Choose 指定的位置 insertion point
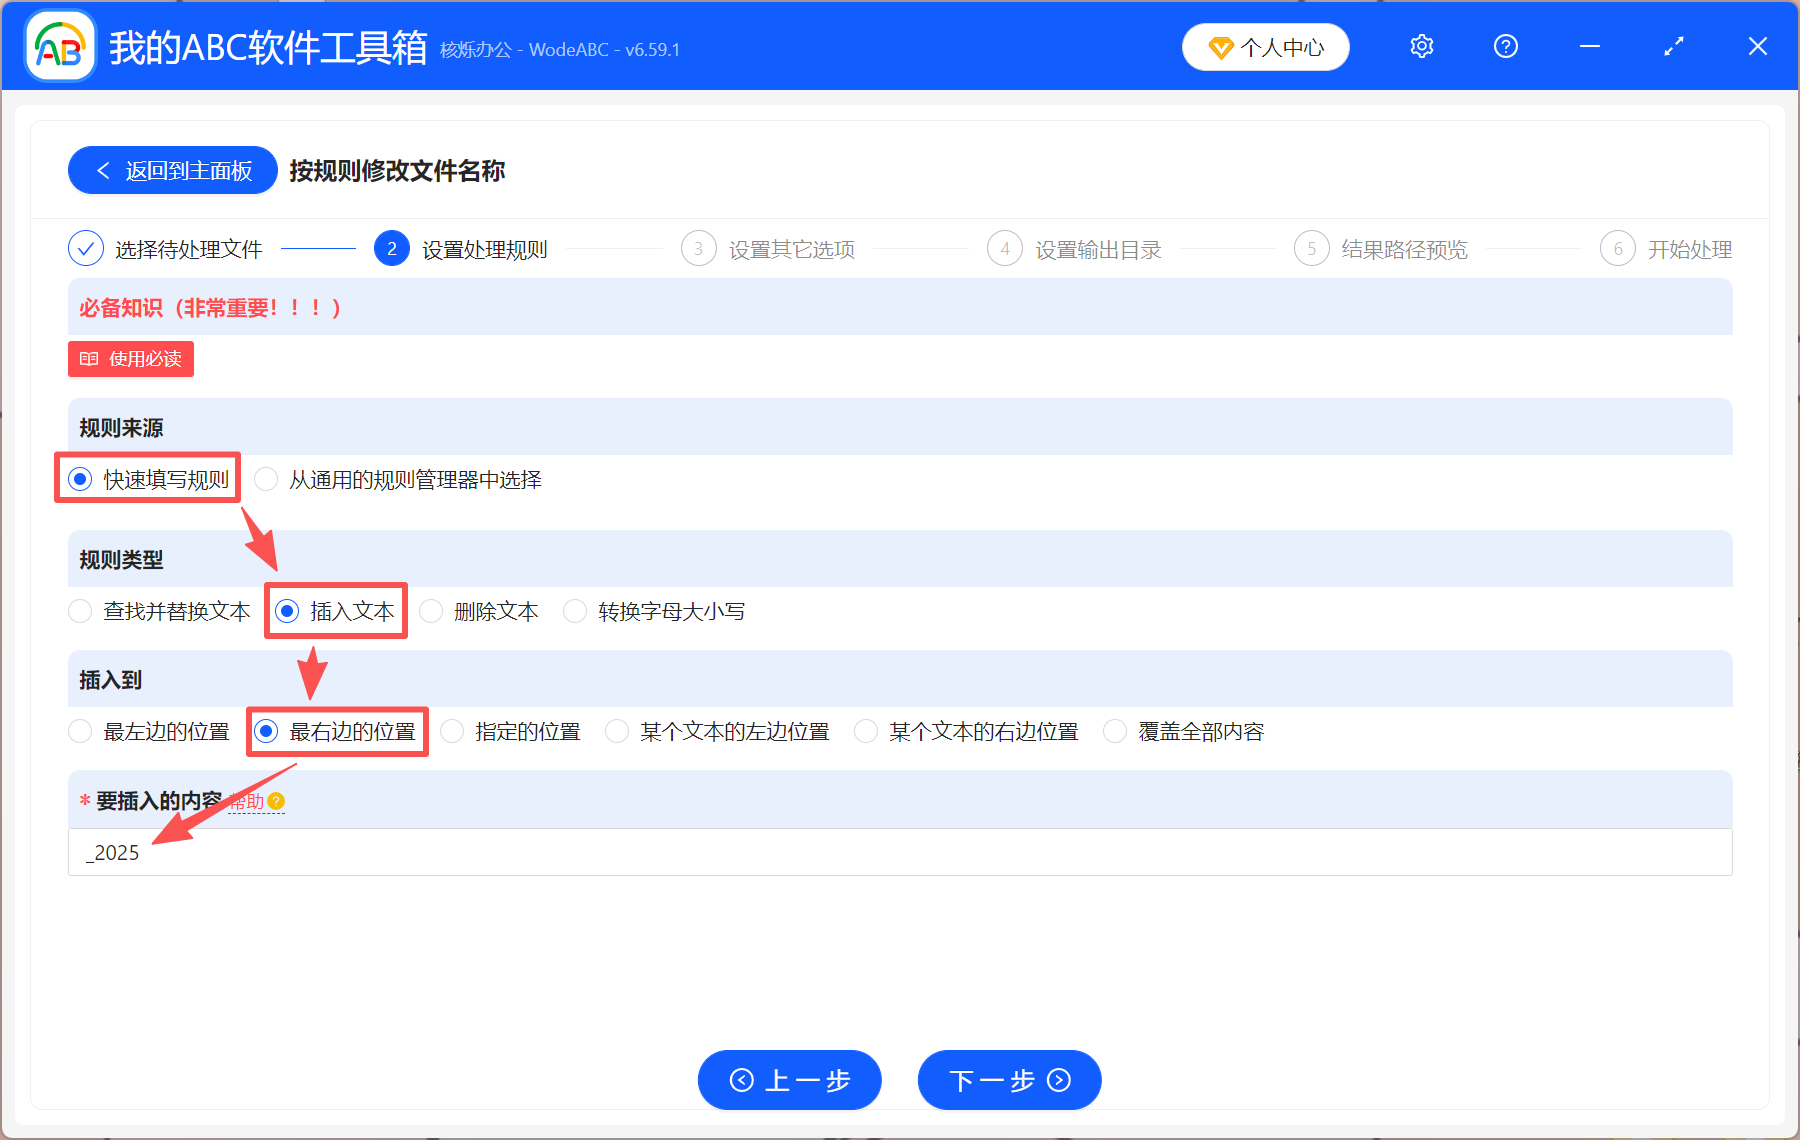 click(452, 731)
